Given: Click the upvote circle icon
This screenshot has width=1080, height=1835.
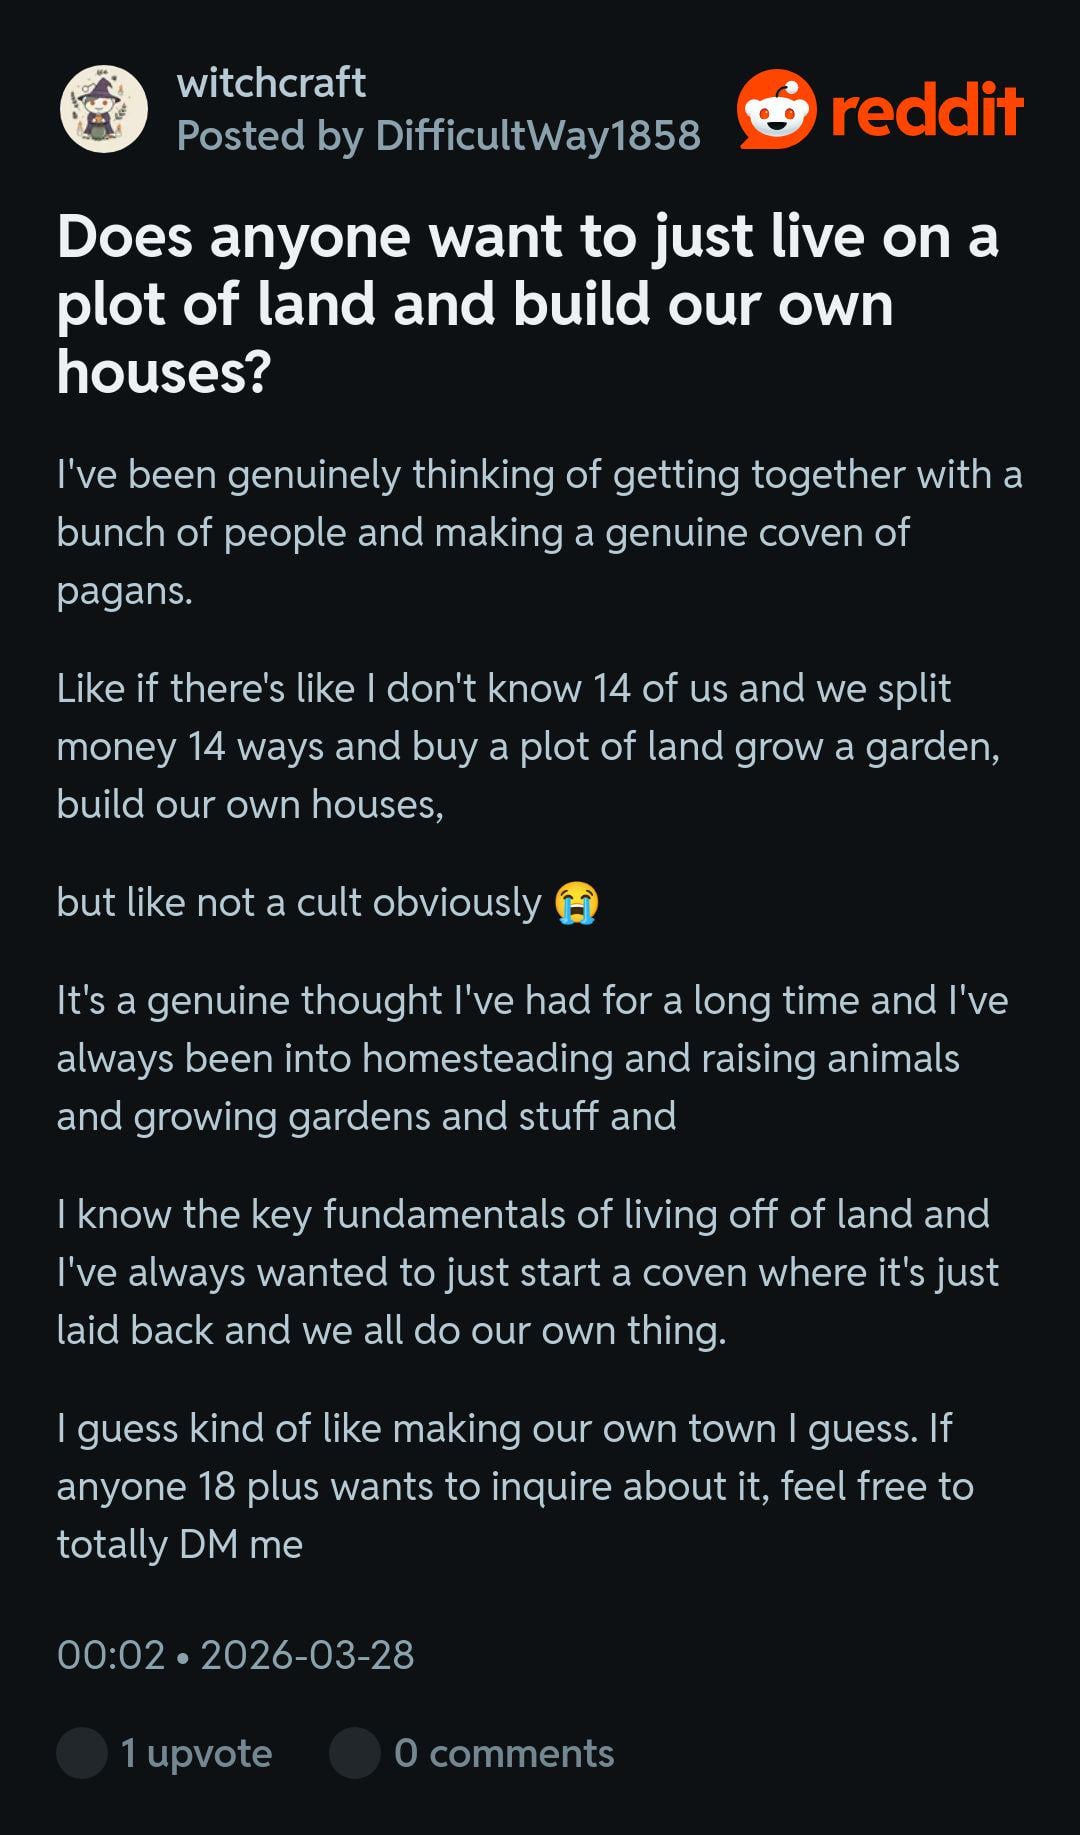Looking at the screenshot, I should tap(82, 1753).
